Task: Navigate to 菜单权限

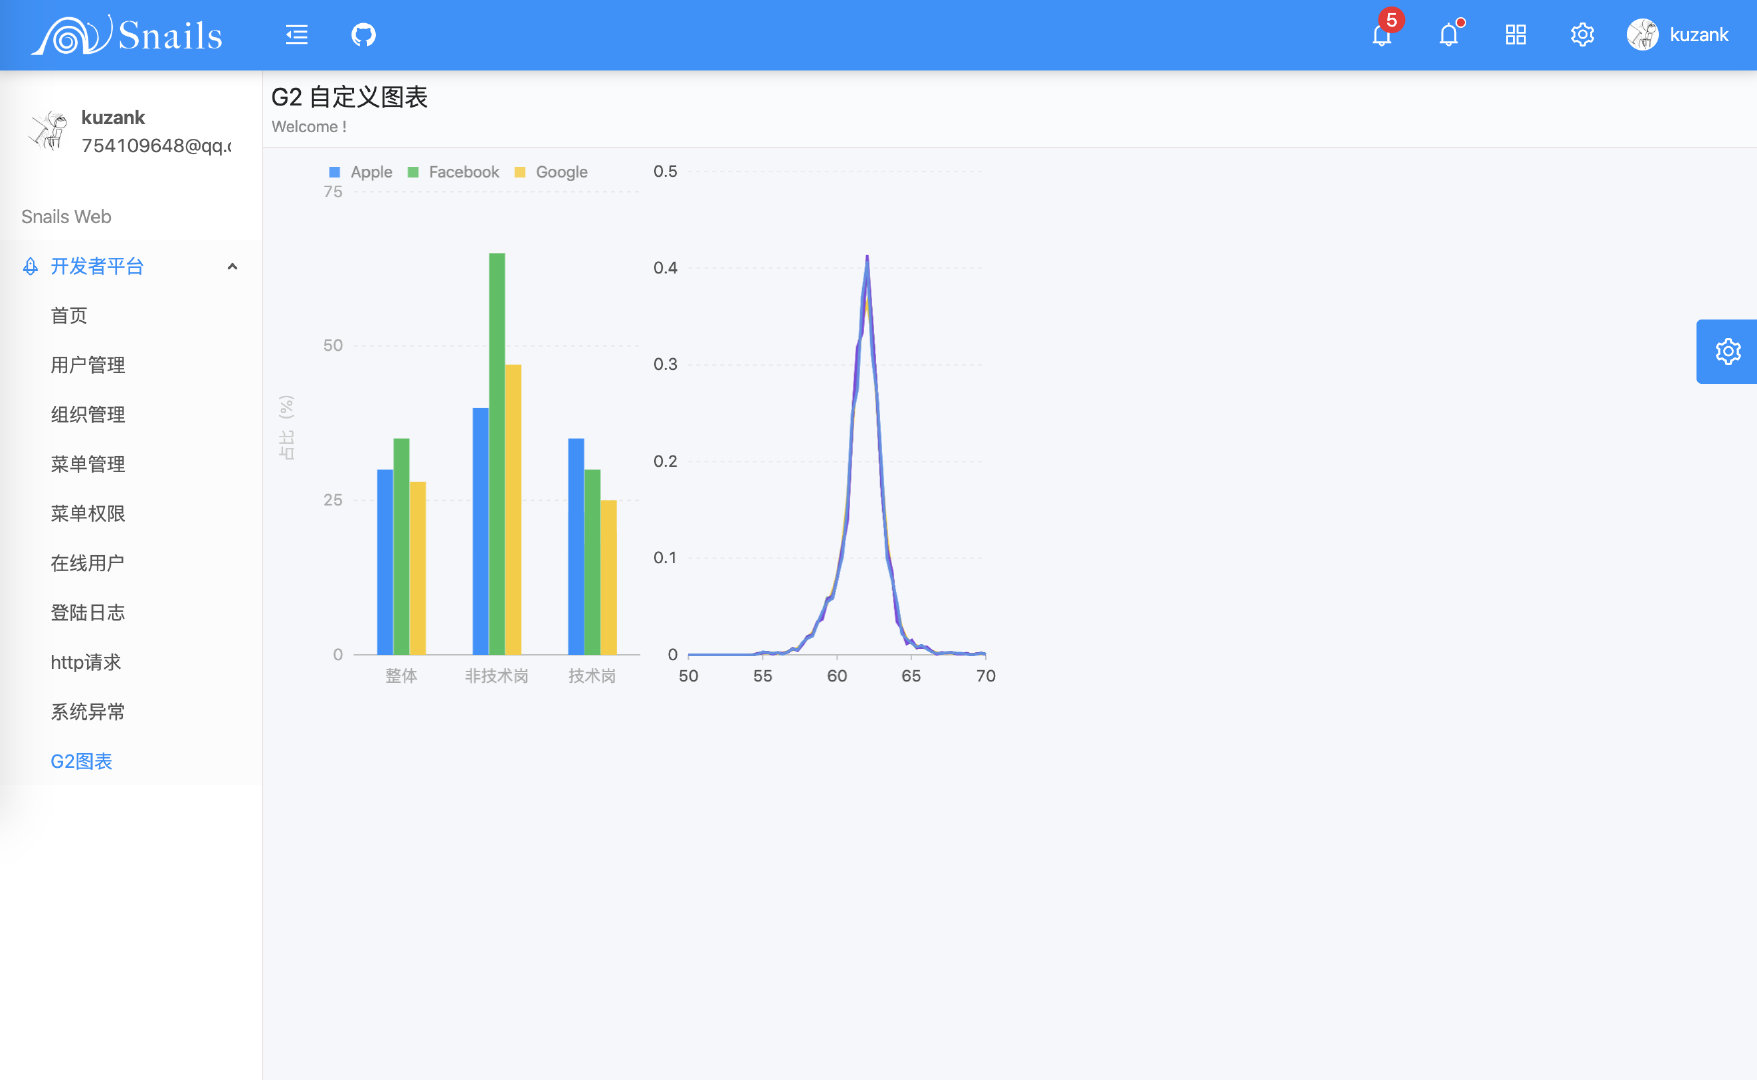Action: click(88, 514)
